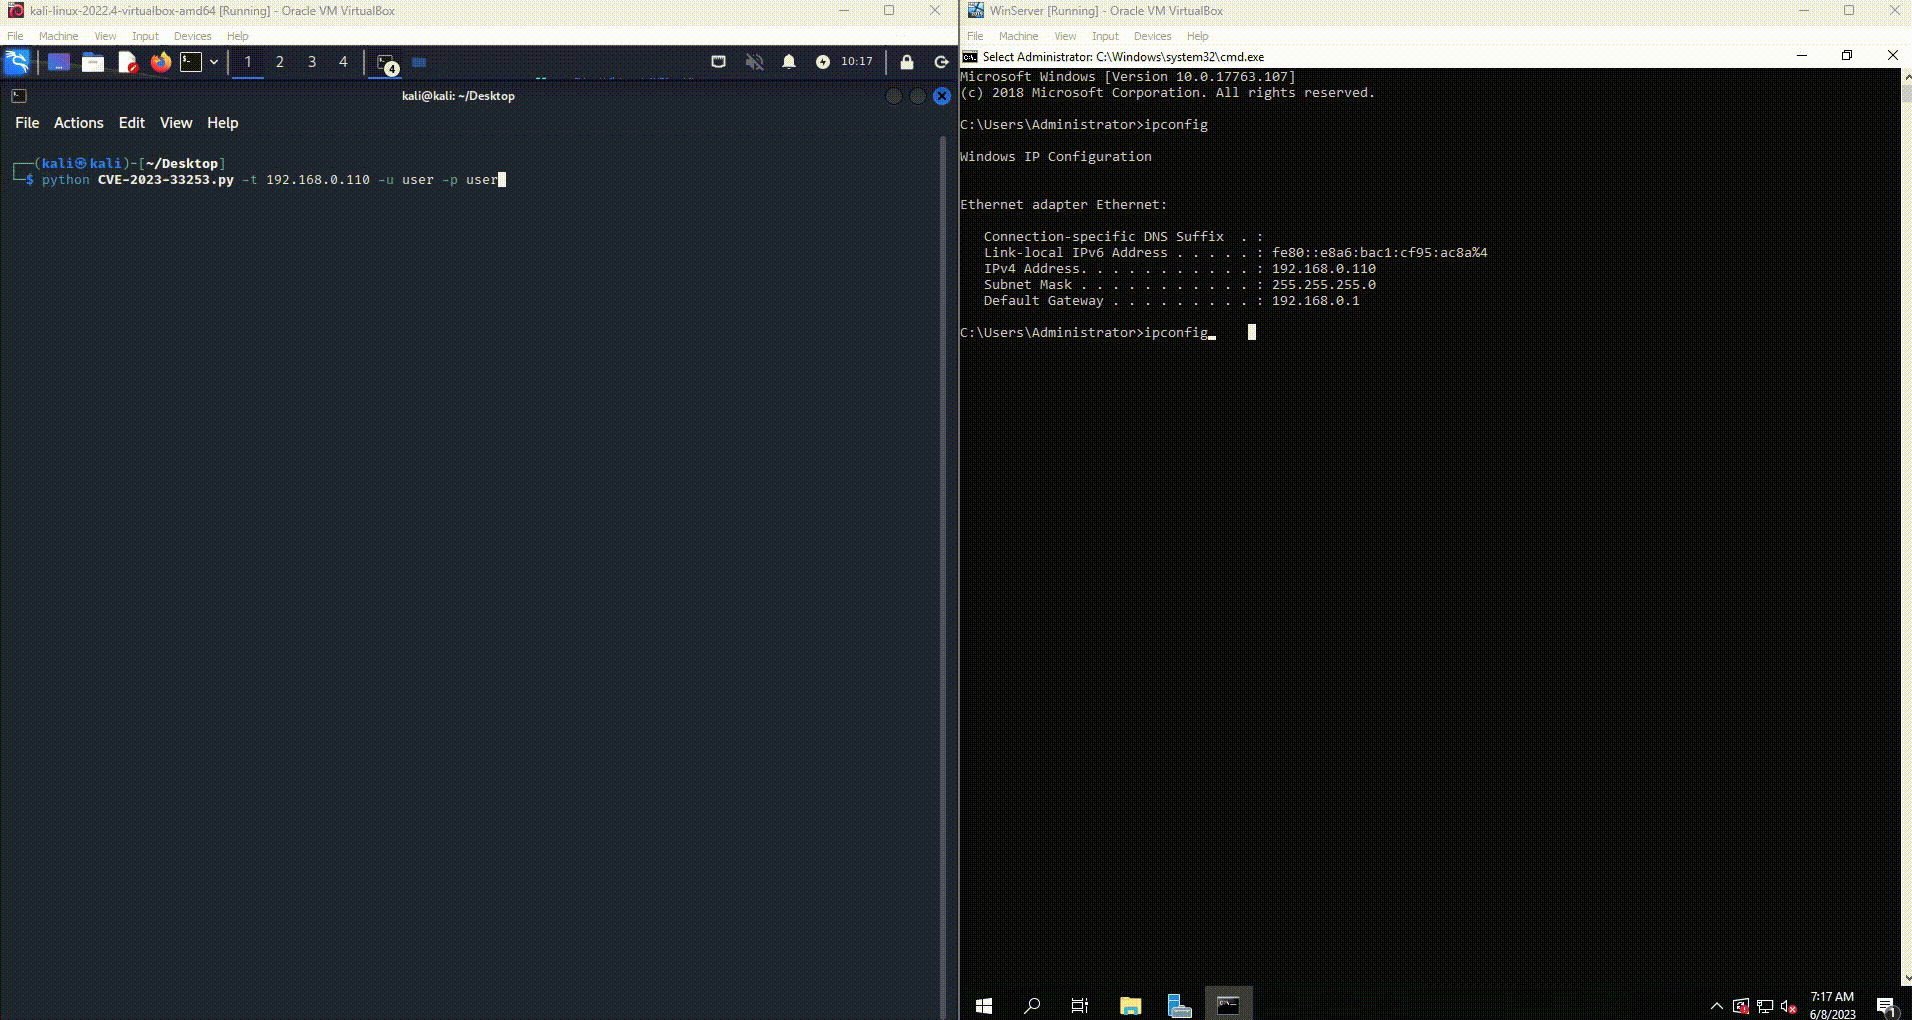Open Windows network tray icon

pyautogui.click(x=1765, y=1006)
